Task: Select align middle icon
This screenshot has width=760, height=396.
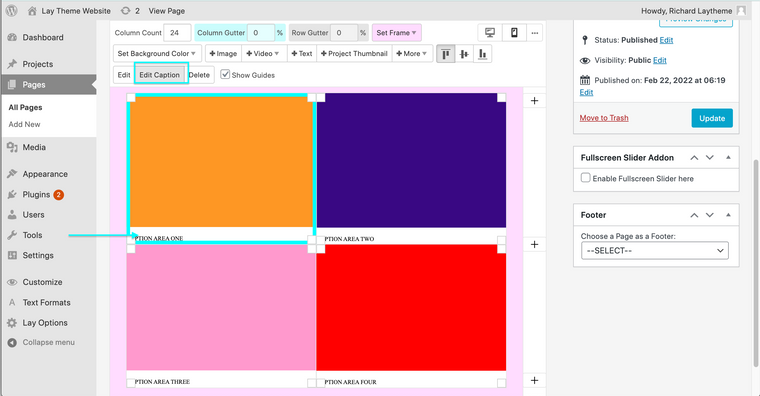Action: pyautogui.click(x=464, y=54)
